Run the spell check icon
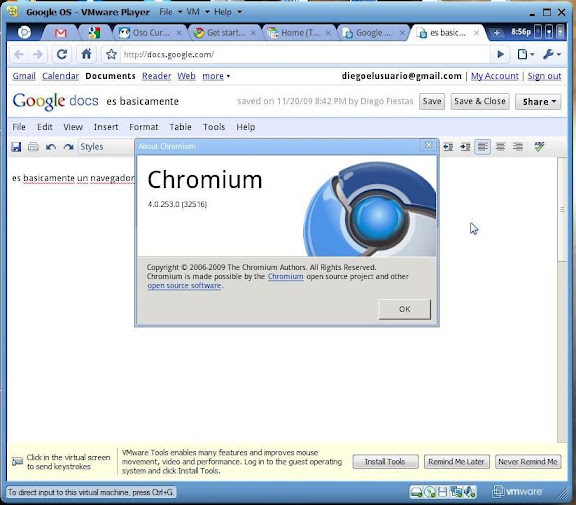Image resolution: width=576 pixels, height=505 pixels. [539, 147]
